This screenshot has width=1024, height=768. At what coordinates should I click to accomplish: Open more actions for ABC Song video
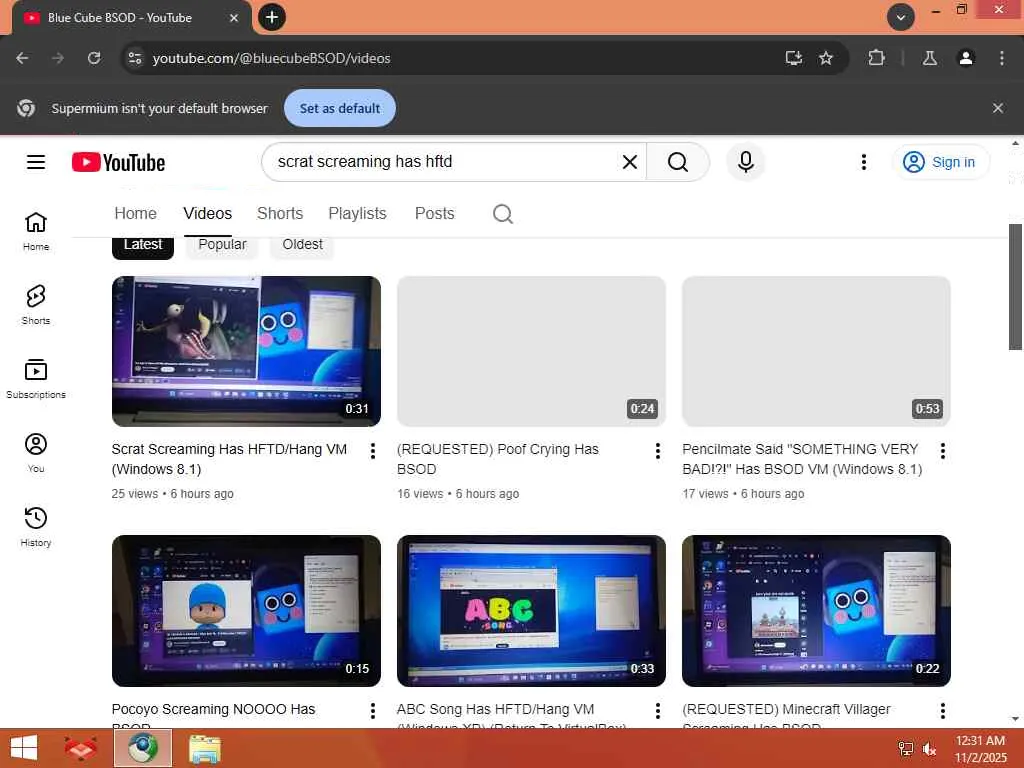coord(658,711)
